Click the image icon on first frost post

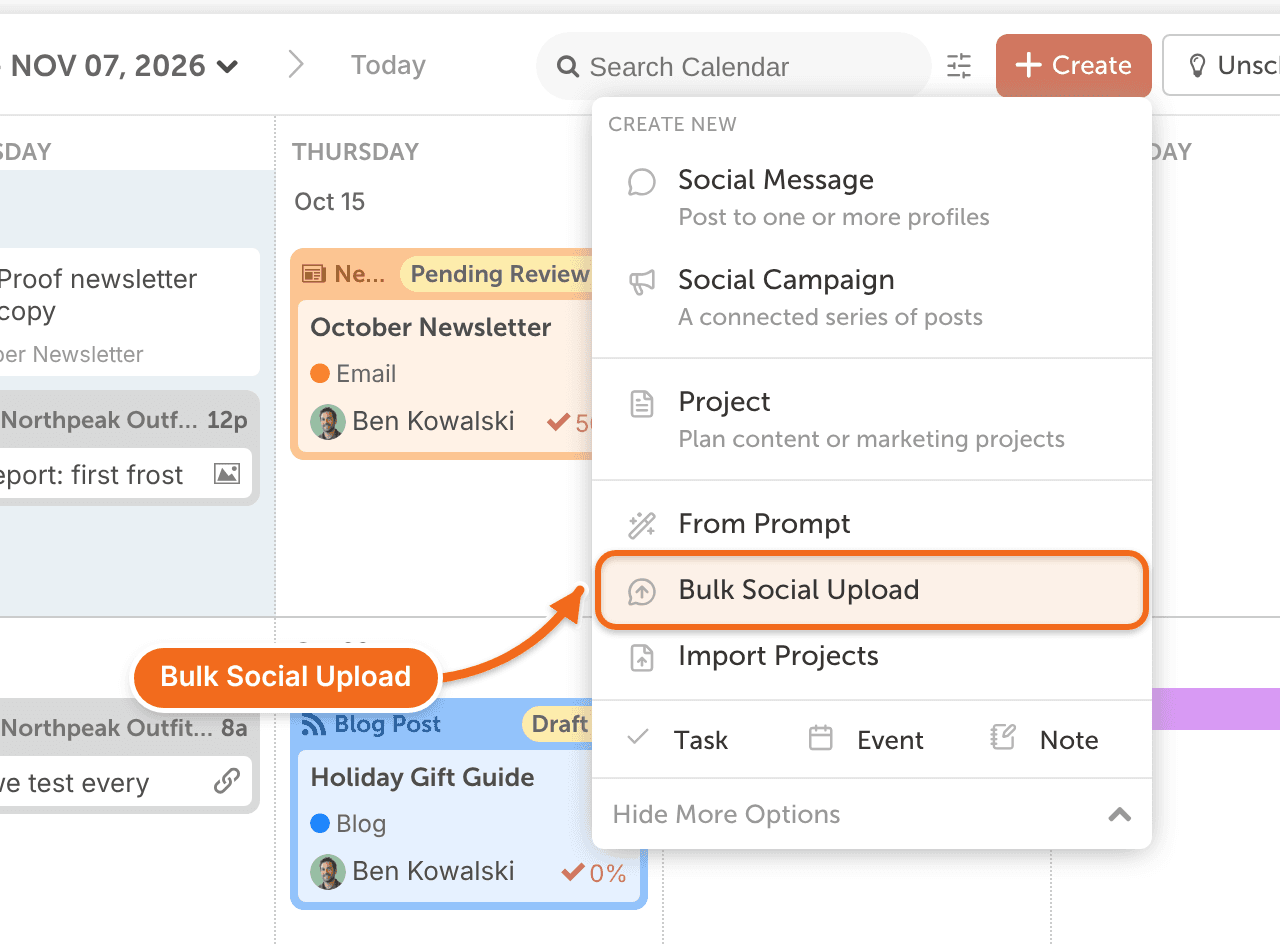click(x=227, y=474)
